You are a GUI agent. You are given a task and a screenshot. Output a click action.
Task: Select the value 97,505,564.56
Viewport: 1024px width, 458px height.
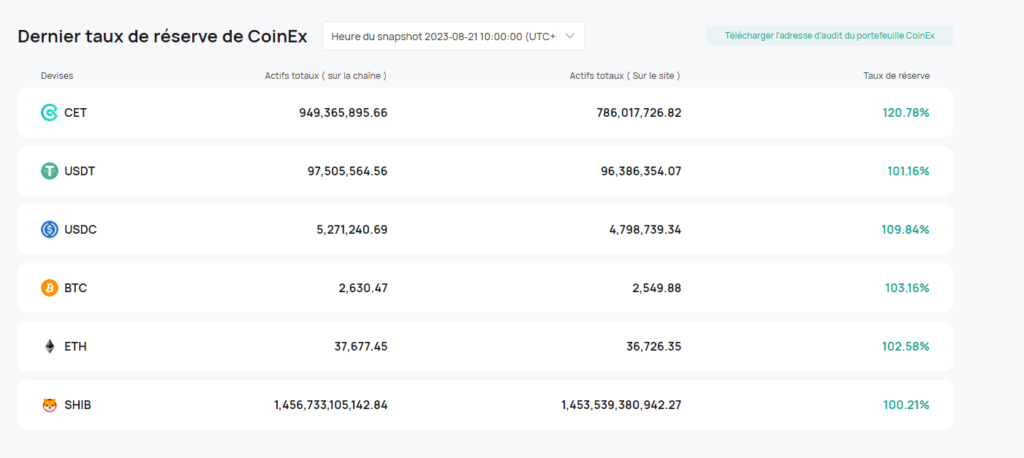pos(347,171)
